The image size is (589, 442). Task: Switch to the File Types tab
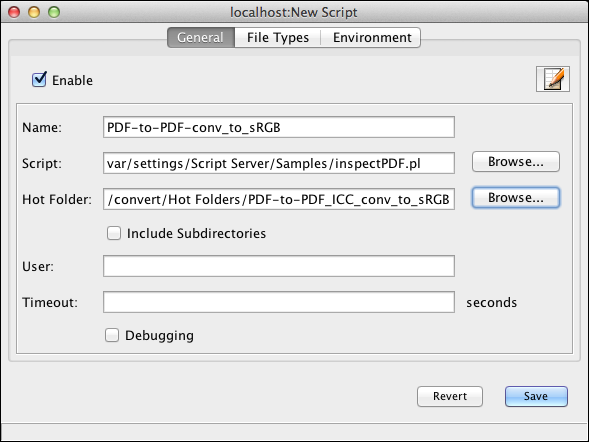pos(278,38)
